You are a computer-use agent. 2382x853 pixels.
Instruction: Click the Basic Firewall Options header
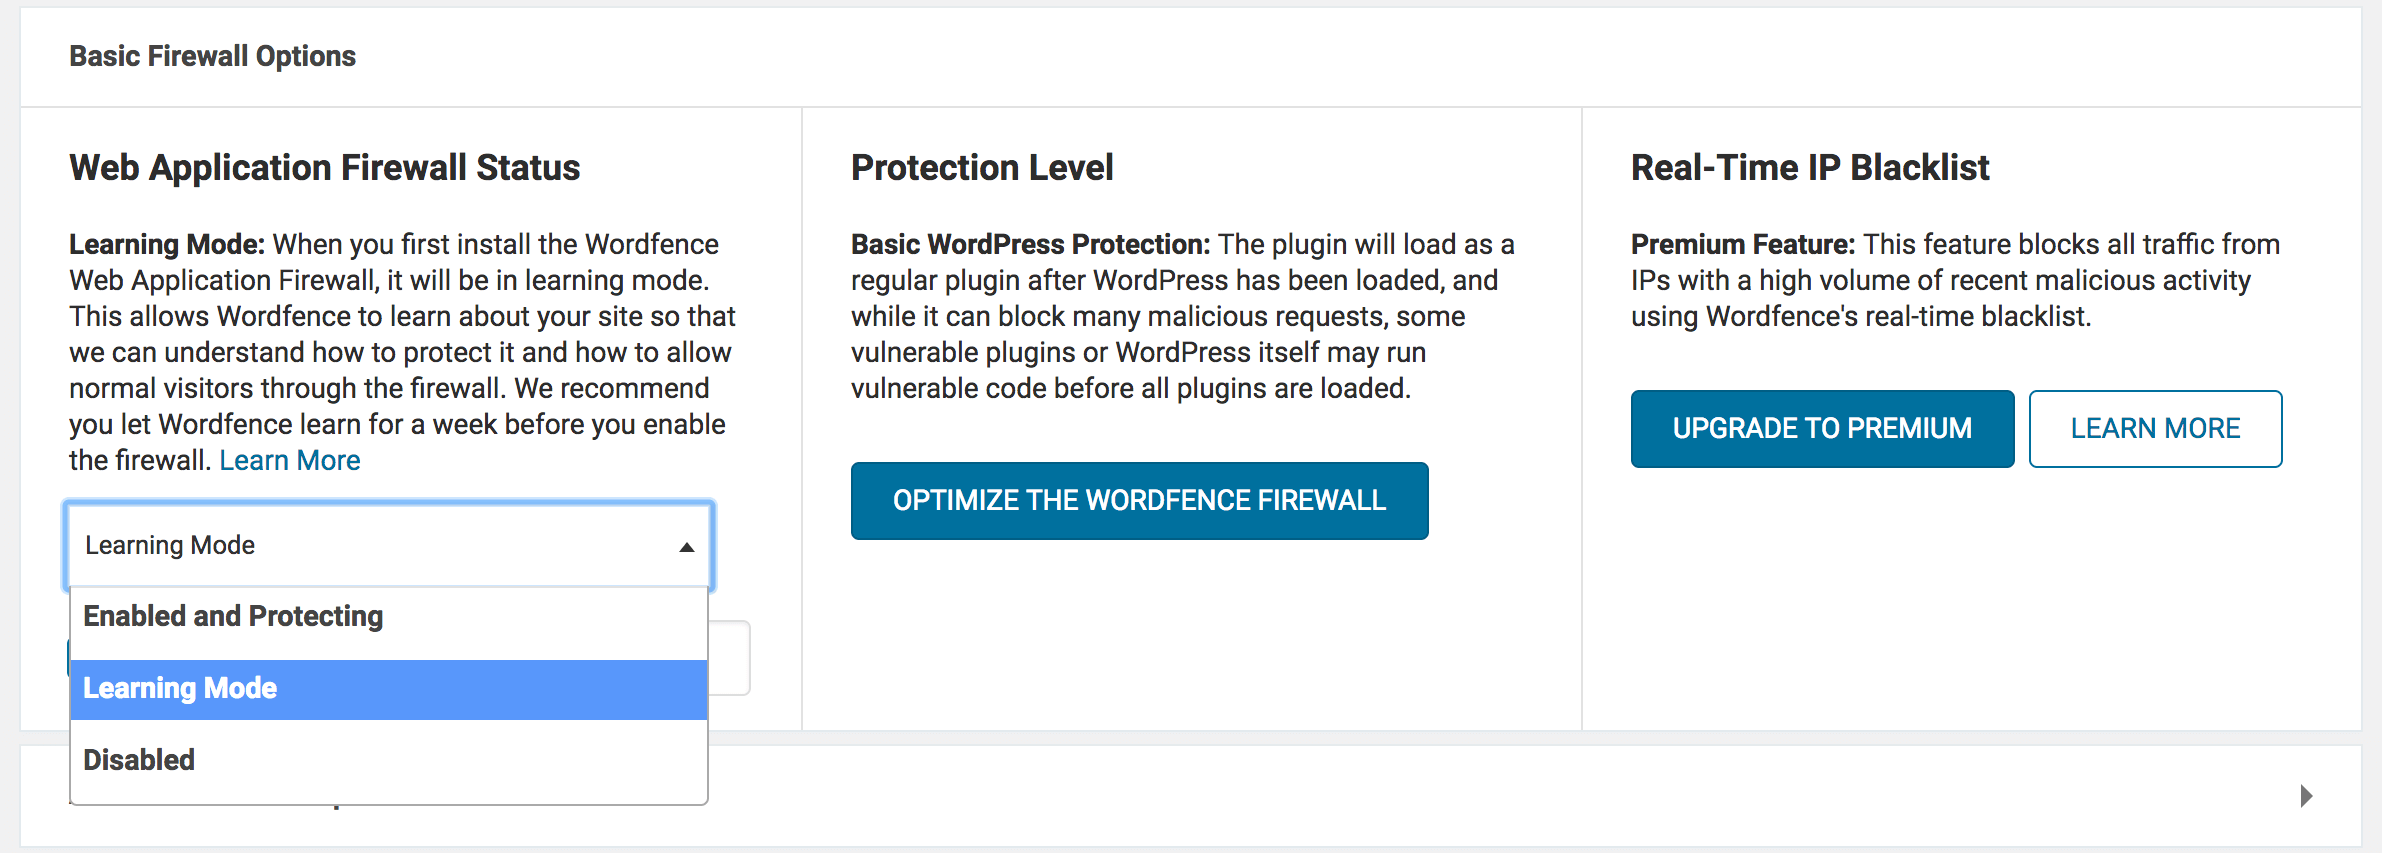click(x=211, y=56)
